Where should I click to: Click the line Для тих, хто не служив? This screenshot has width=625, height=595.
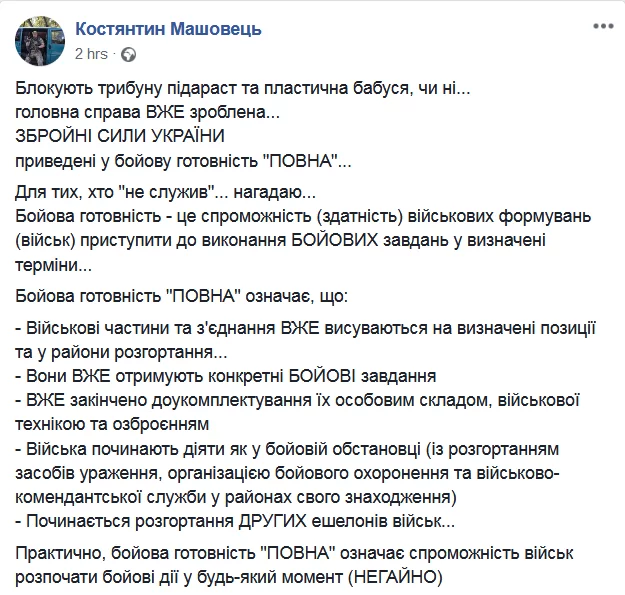(165, 192)
